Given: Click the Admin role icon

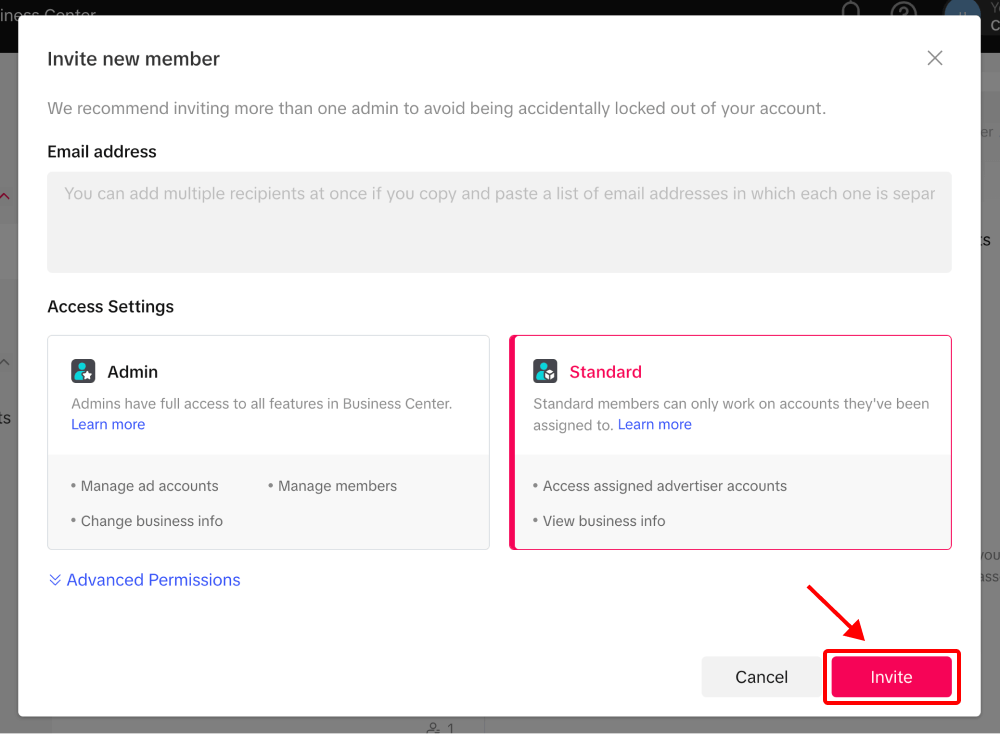Looking at the screenshot, I should click(83, 371).
